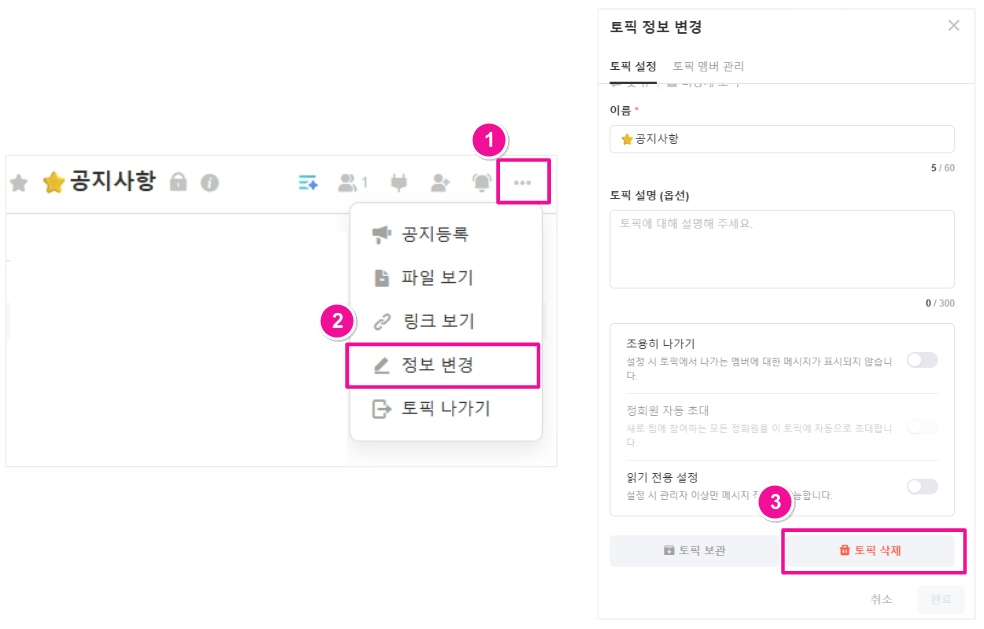Show the topic members list icon
The image size is (984, 629).
click(352, 182)
